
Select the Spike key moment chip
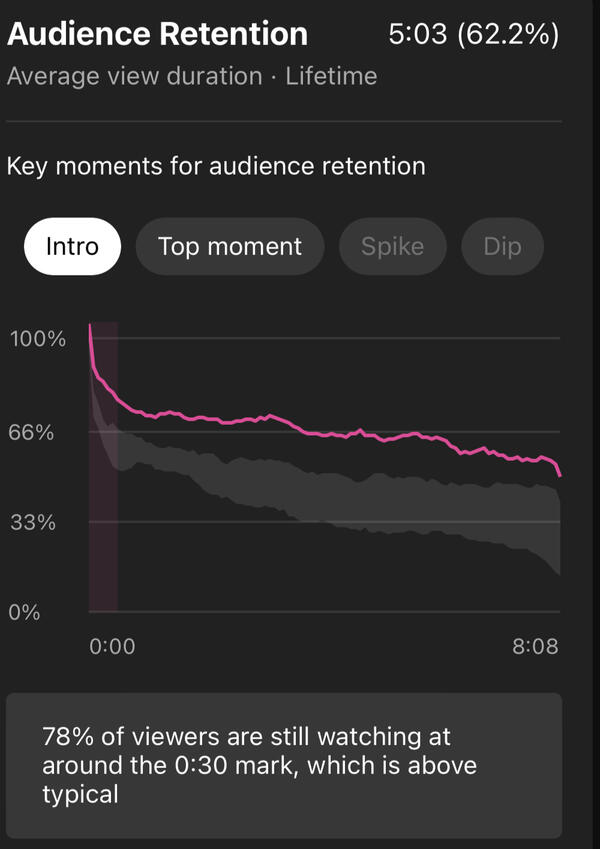(392, 246)
